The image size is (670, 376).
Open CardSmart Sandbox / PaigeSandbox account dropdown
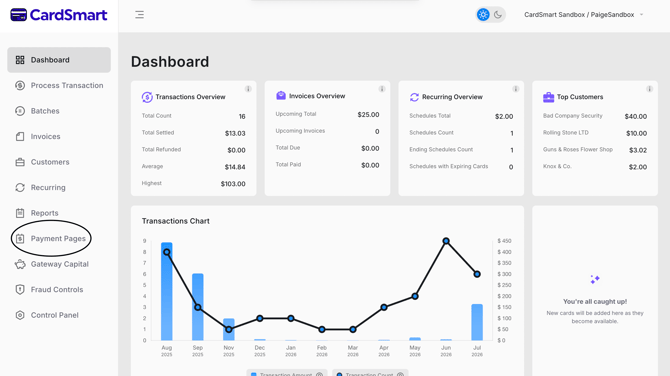pyautogui.click(x=583, y=15)
